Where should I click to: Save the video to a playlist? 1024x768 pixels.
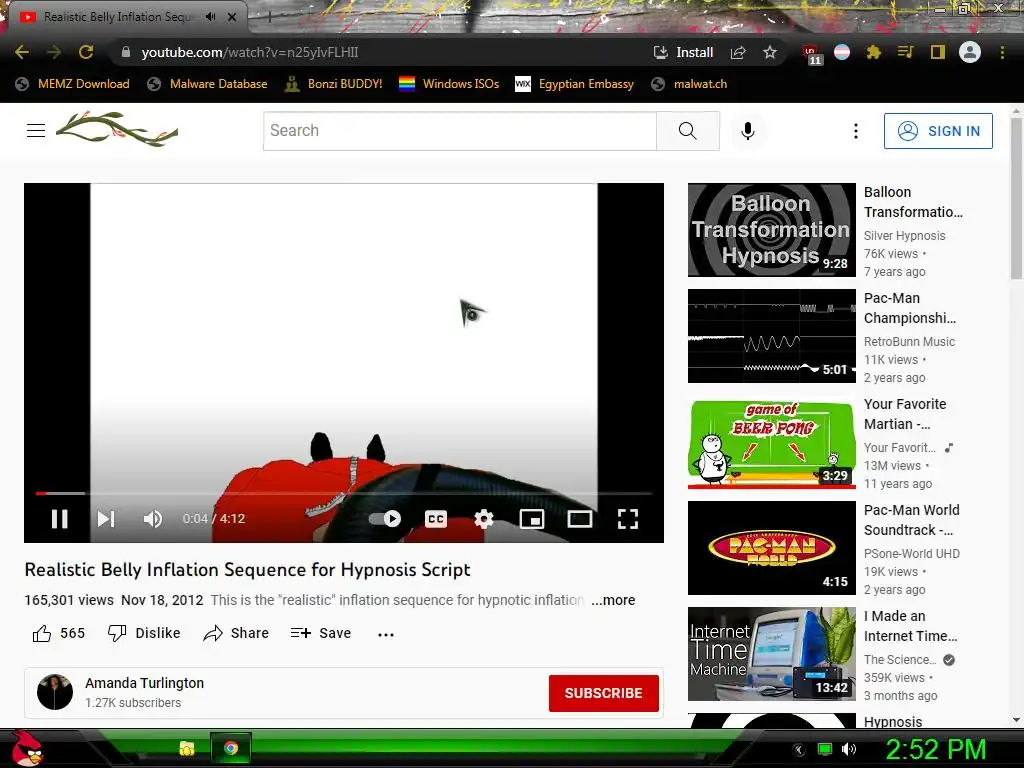coord(321,633)
